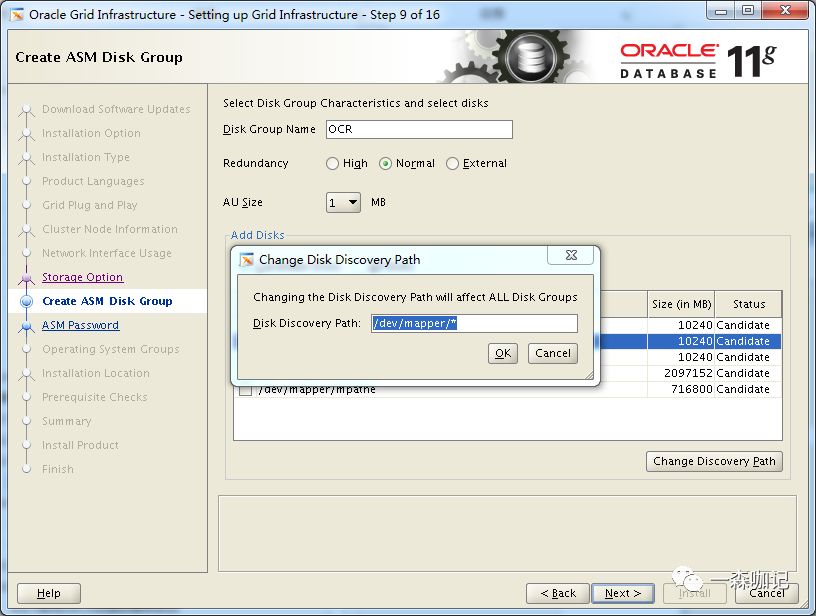Click the Product Languages step

(93, 181)
